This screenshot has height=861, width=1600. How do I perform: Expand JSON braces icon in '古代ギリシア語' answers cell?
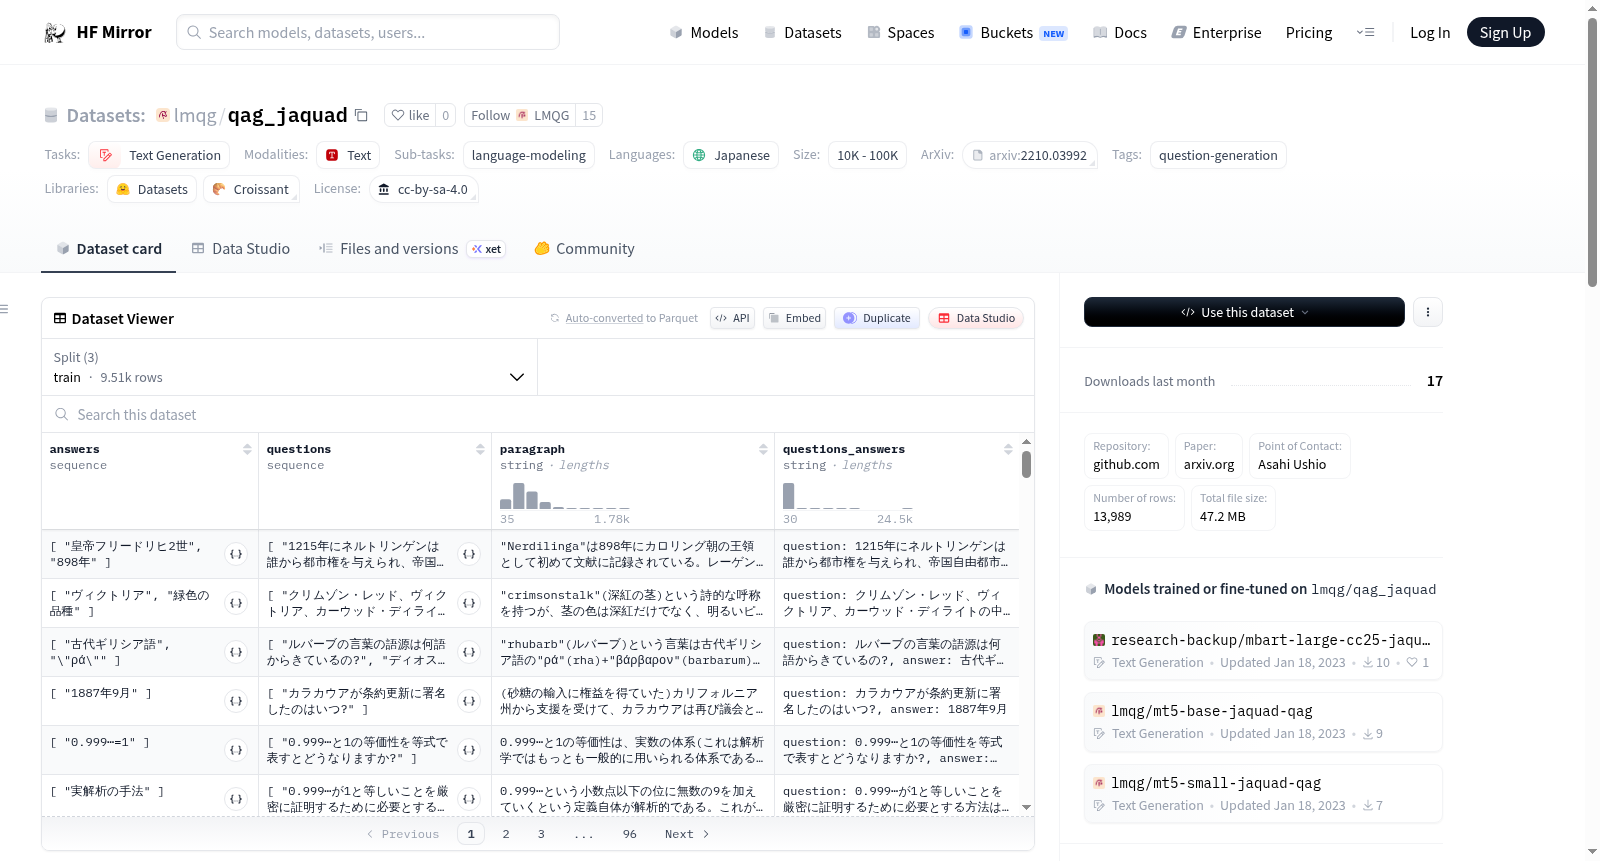pyautogui.click(x=236, y=652)
